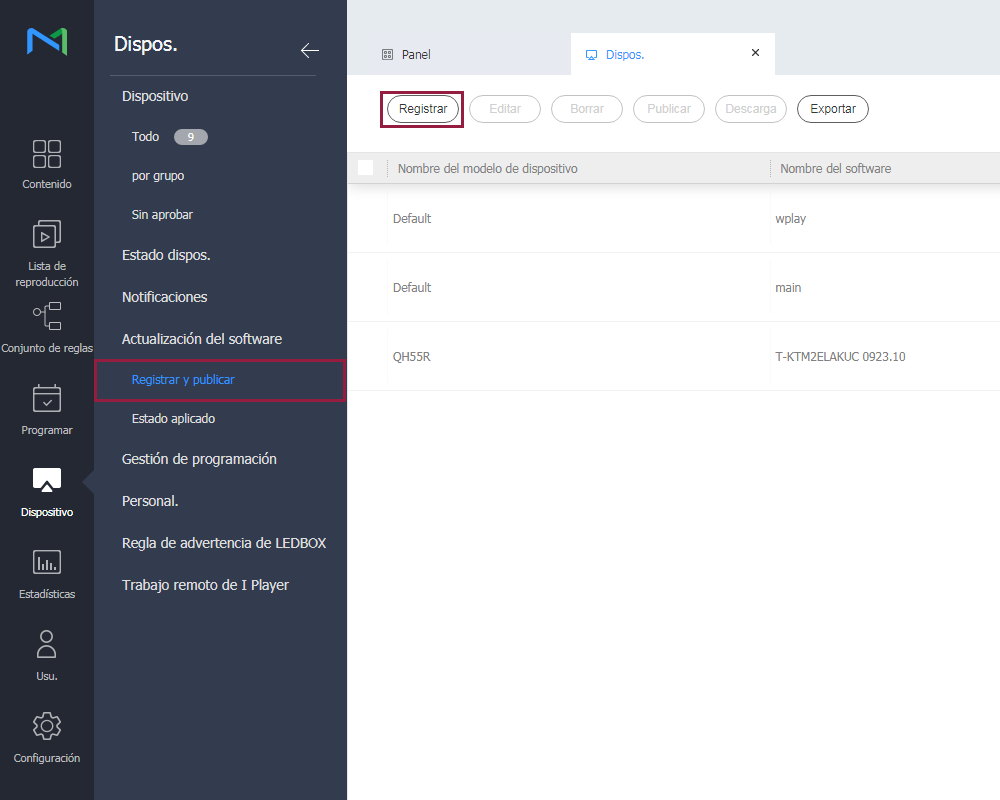The width and height of the screenshot is (1000, 800).
Task: Close the Dispos. tab
Action: pos(755,53)
